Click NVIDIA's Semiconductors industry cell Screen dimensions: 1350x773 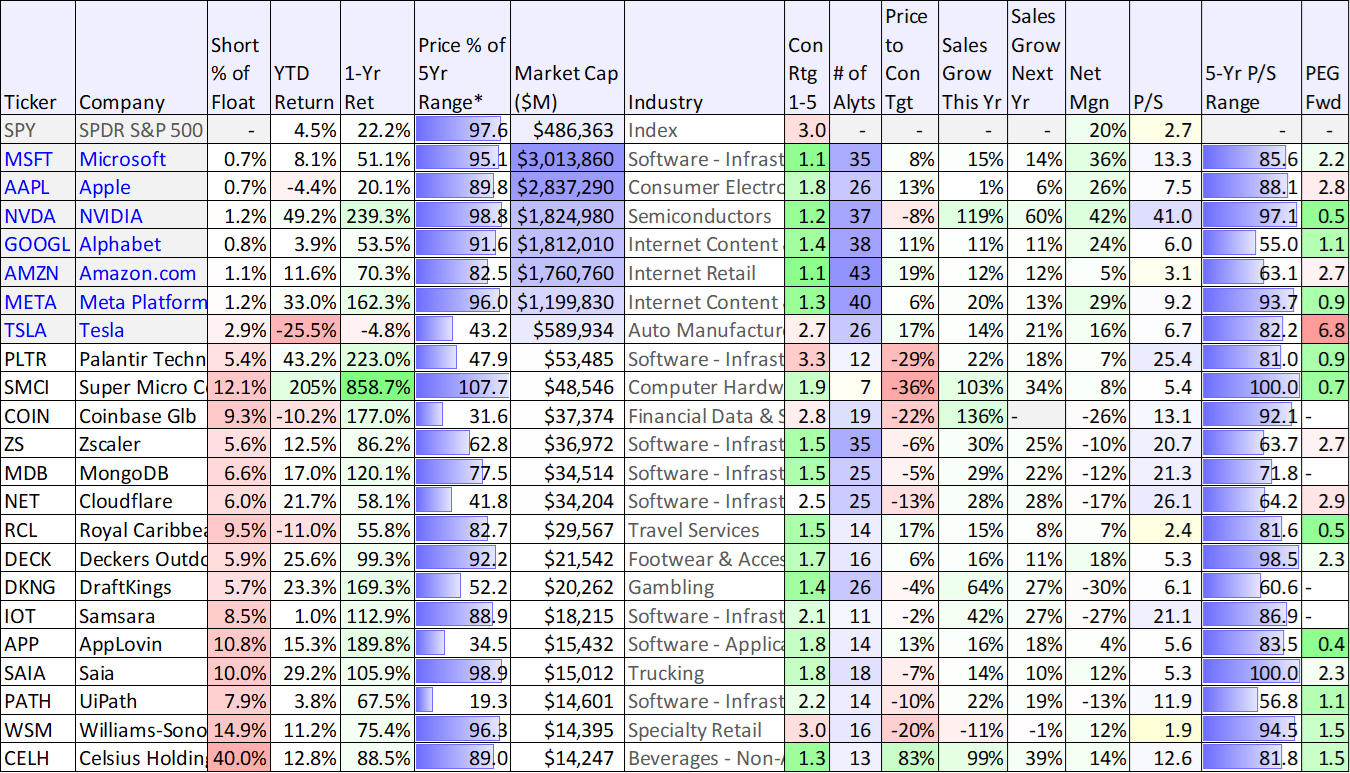point(705,216)
